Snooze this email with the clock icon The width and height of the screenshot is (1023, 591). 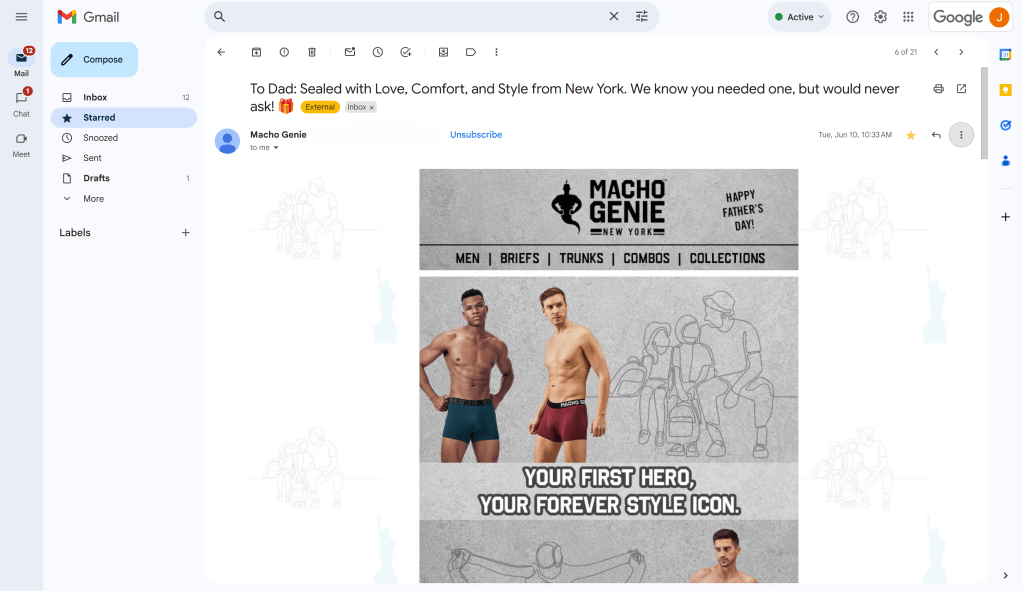click(x=378, y=52)
